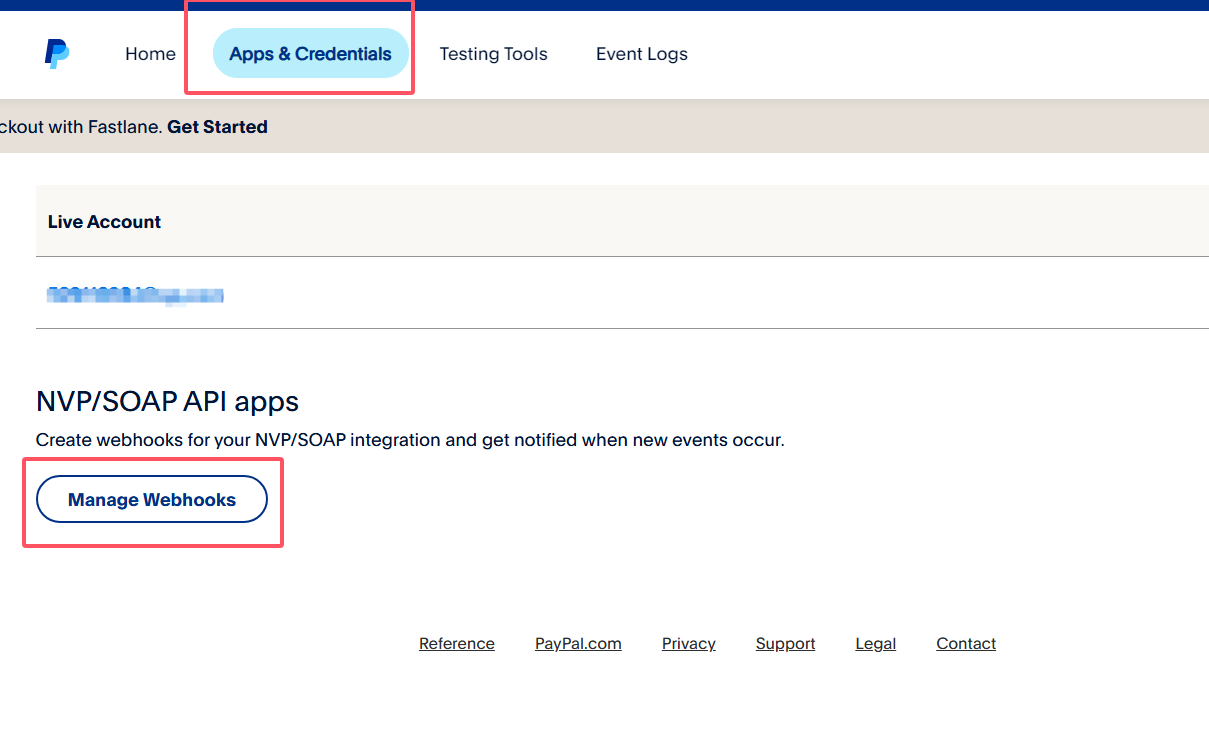
Task: Open the Privacy footer link
Action: point(689,644)
